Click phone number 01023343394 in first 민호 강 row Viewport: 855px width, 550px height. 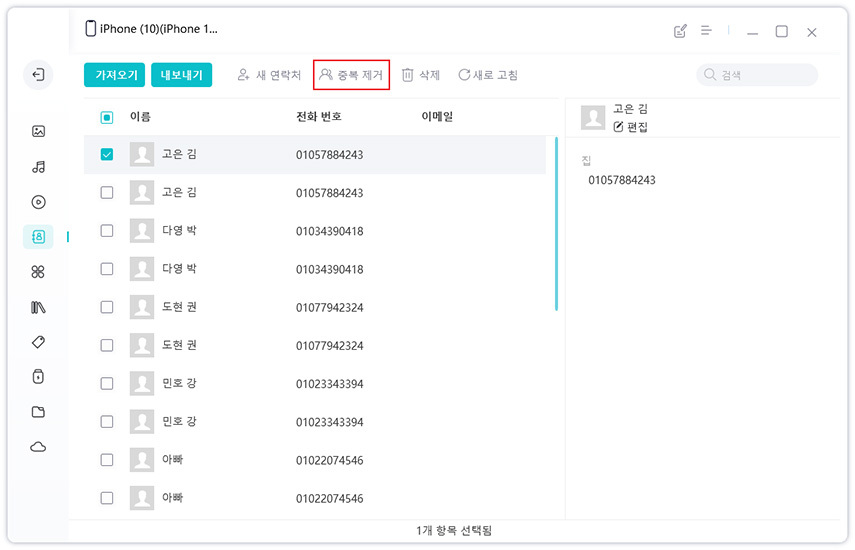coord(329,384)
